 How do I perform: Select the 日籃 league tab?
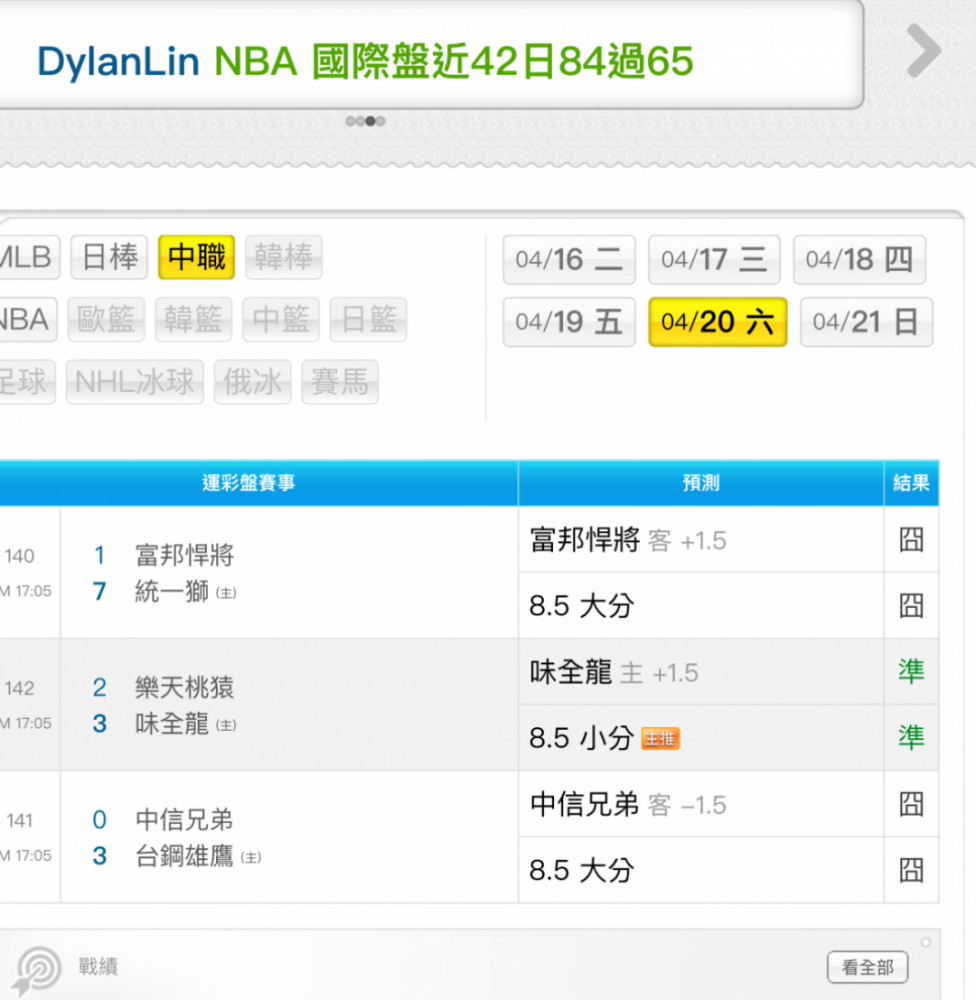[368, 320]
